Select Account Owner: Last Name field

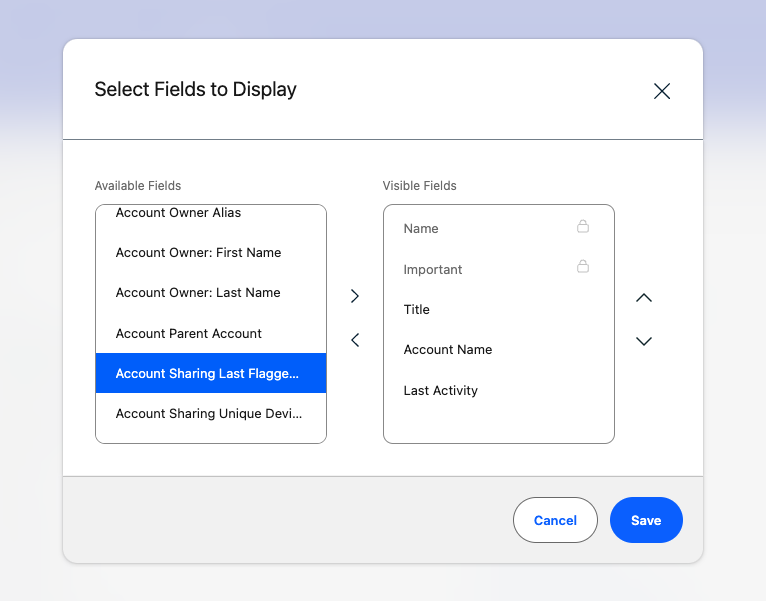211,293
